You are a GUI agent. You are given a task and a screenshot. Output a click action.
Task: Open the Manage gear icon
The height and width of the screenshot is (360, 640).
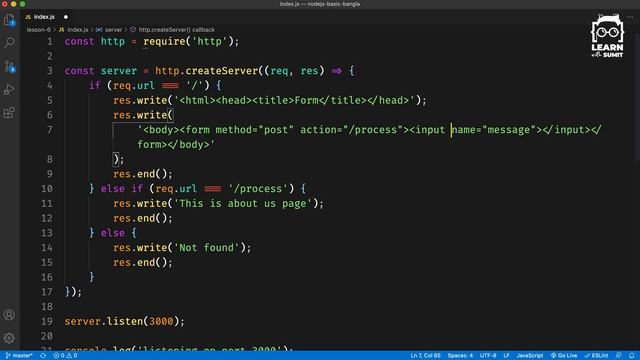pyautogui.click(x=9, y=338)
